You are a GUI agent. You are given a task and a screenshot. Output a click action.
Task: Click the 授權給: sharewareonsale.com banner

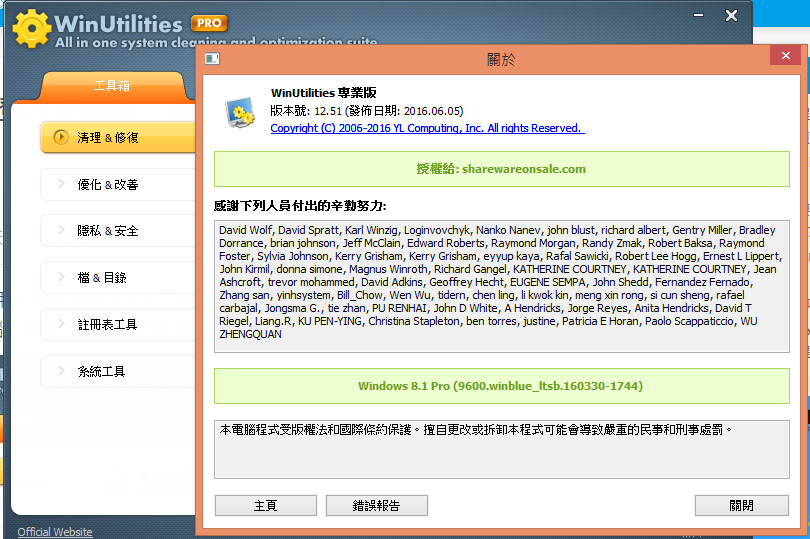(x=502, y=169)
